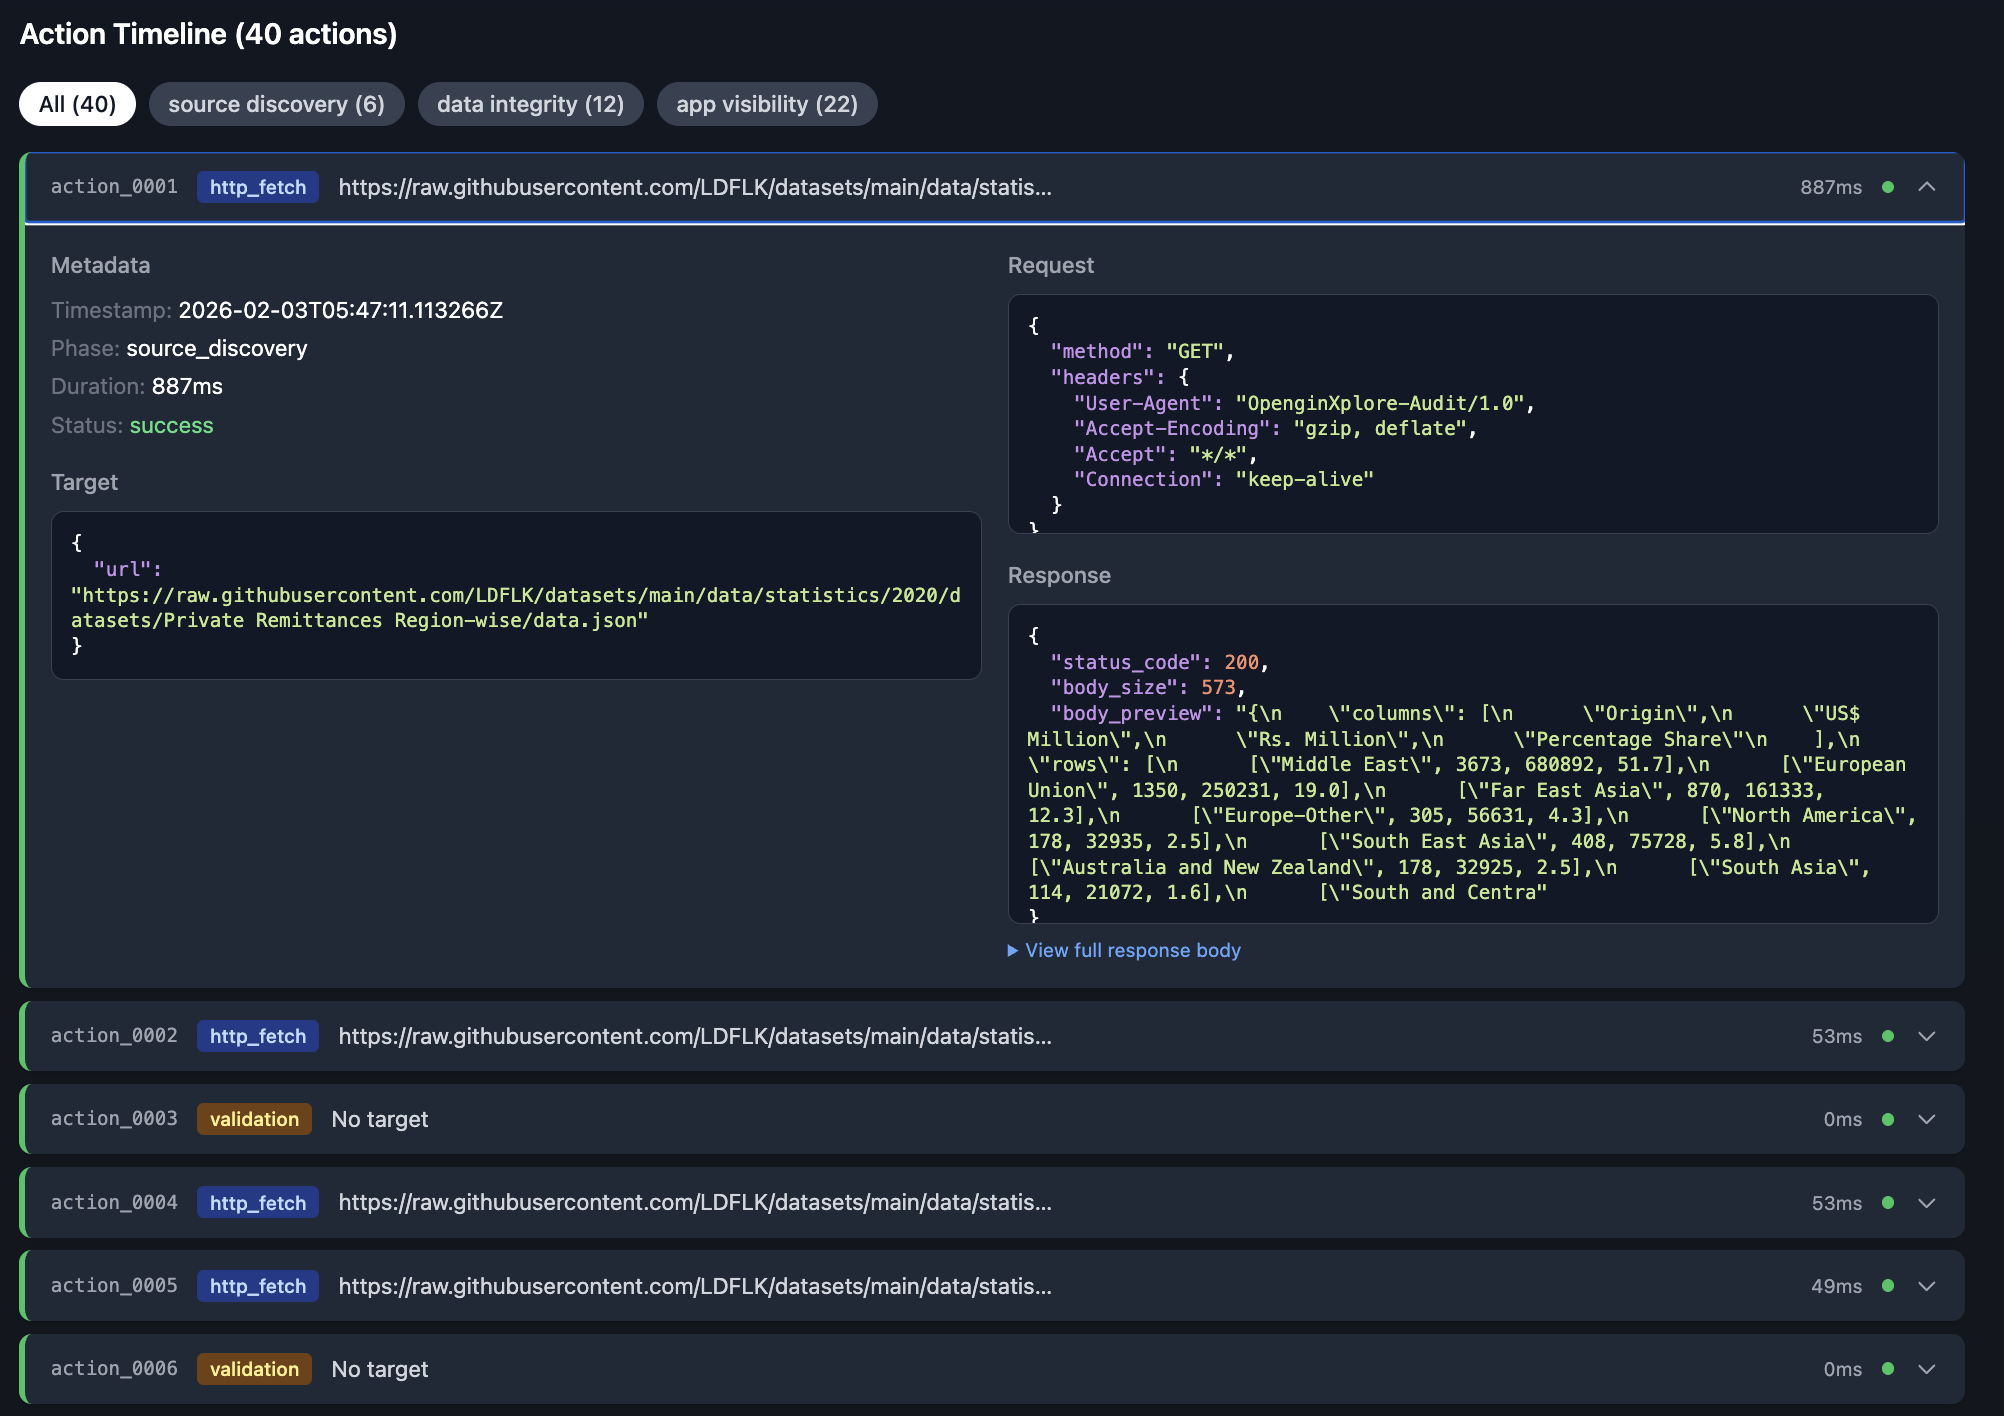Filter by app visibility (22)

[x=766, y=104]
